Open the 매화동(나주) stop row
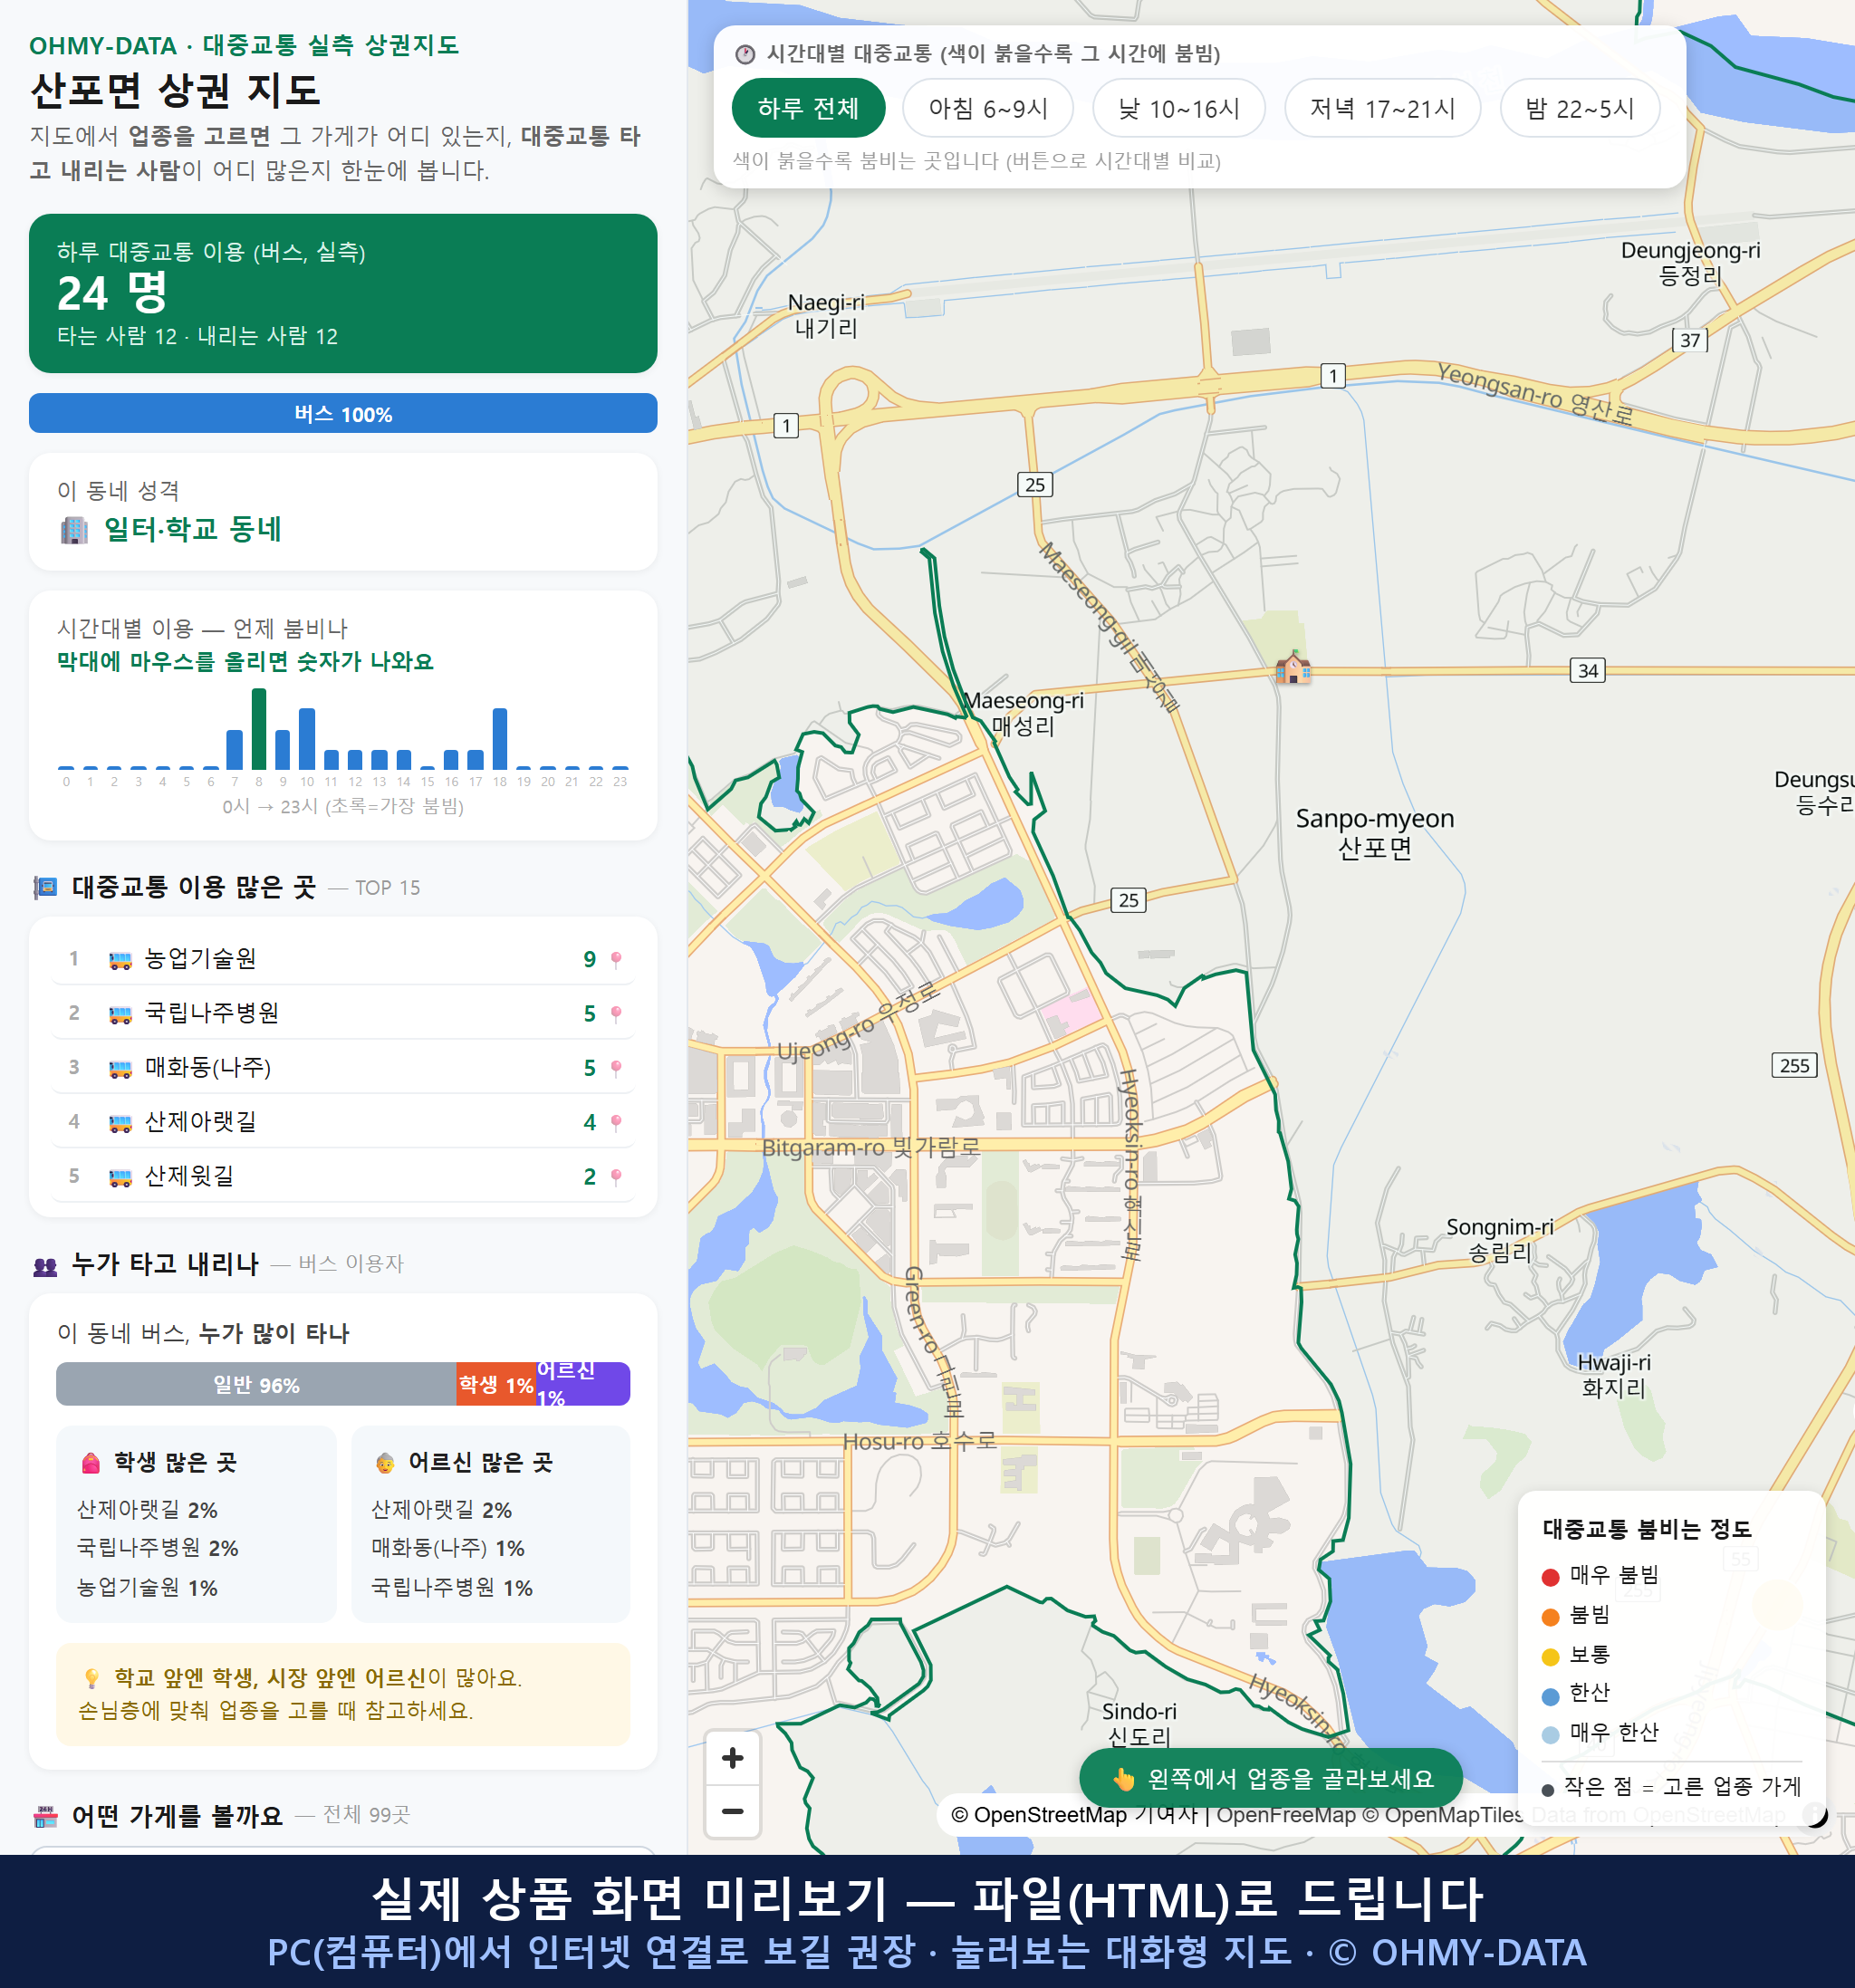Image resolution: width=1855 pixels, height=1988 pixels. 343,1067
